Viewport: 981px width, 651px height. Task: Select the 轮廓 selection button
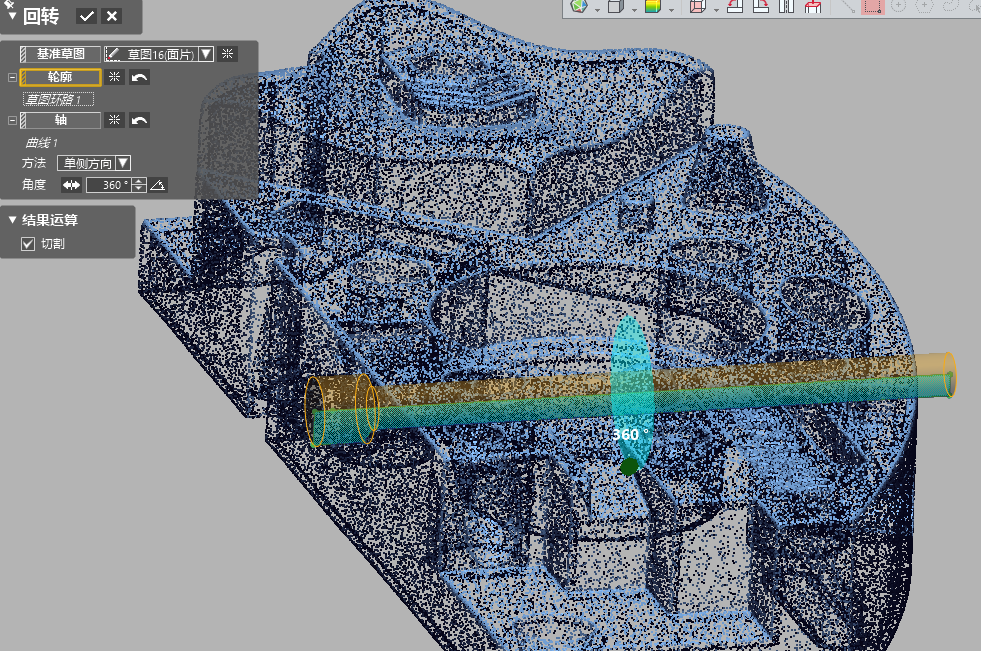click(60, 77)
